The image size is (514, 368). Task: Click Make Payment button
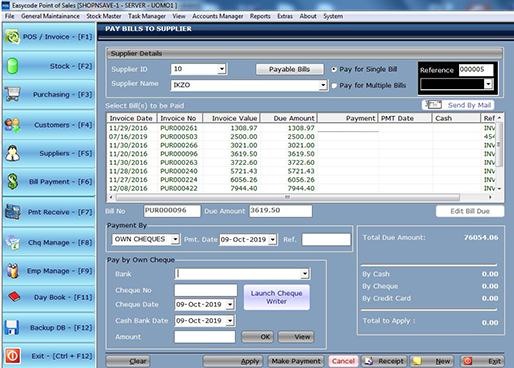point(296,361)
